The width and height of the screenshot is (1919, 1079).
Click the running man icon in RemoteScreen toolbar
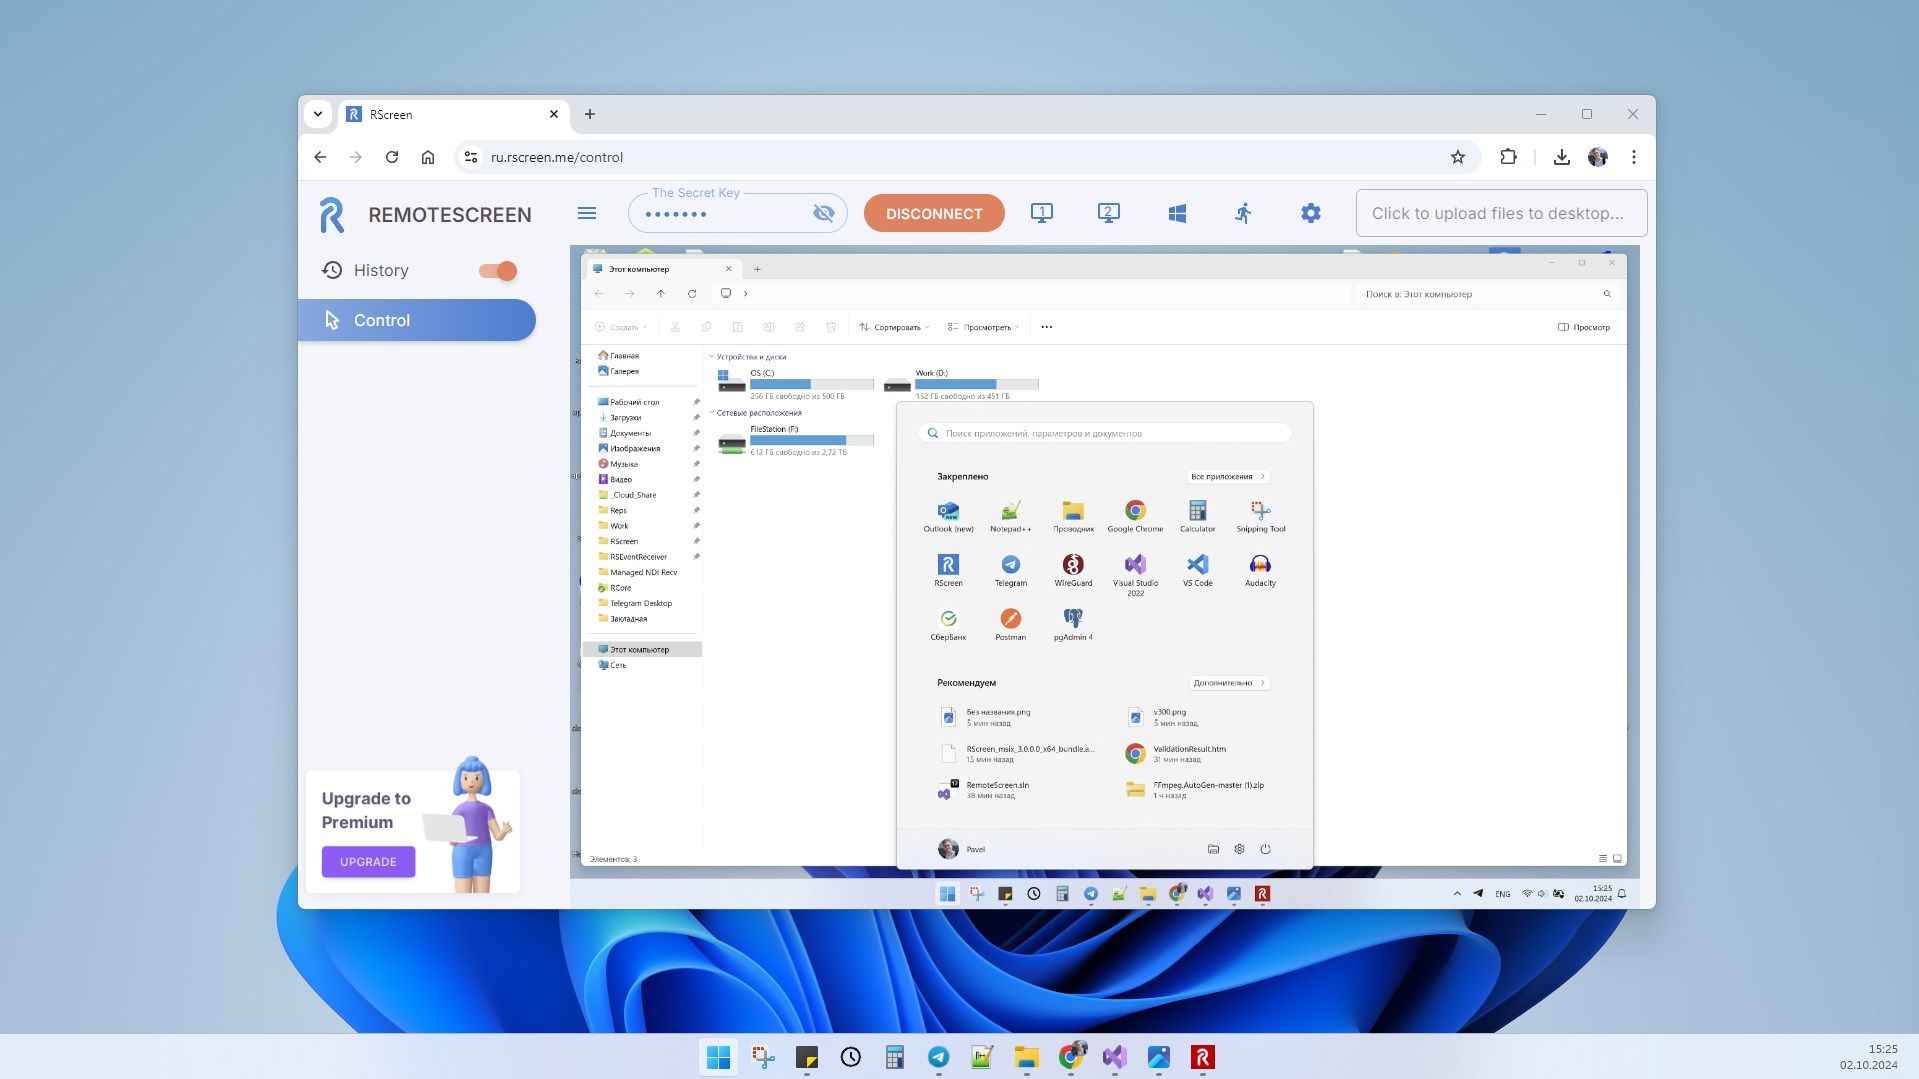click(1243, 213)
